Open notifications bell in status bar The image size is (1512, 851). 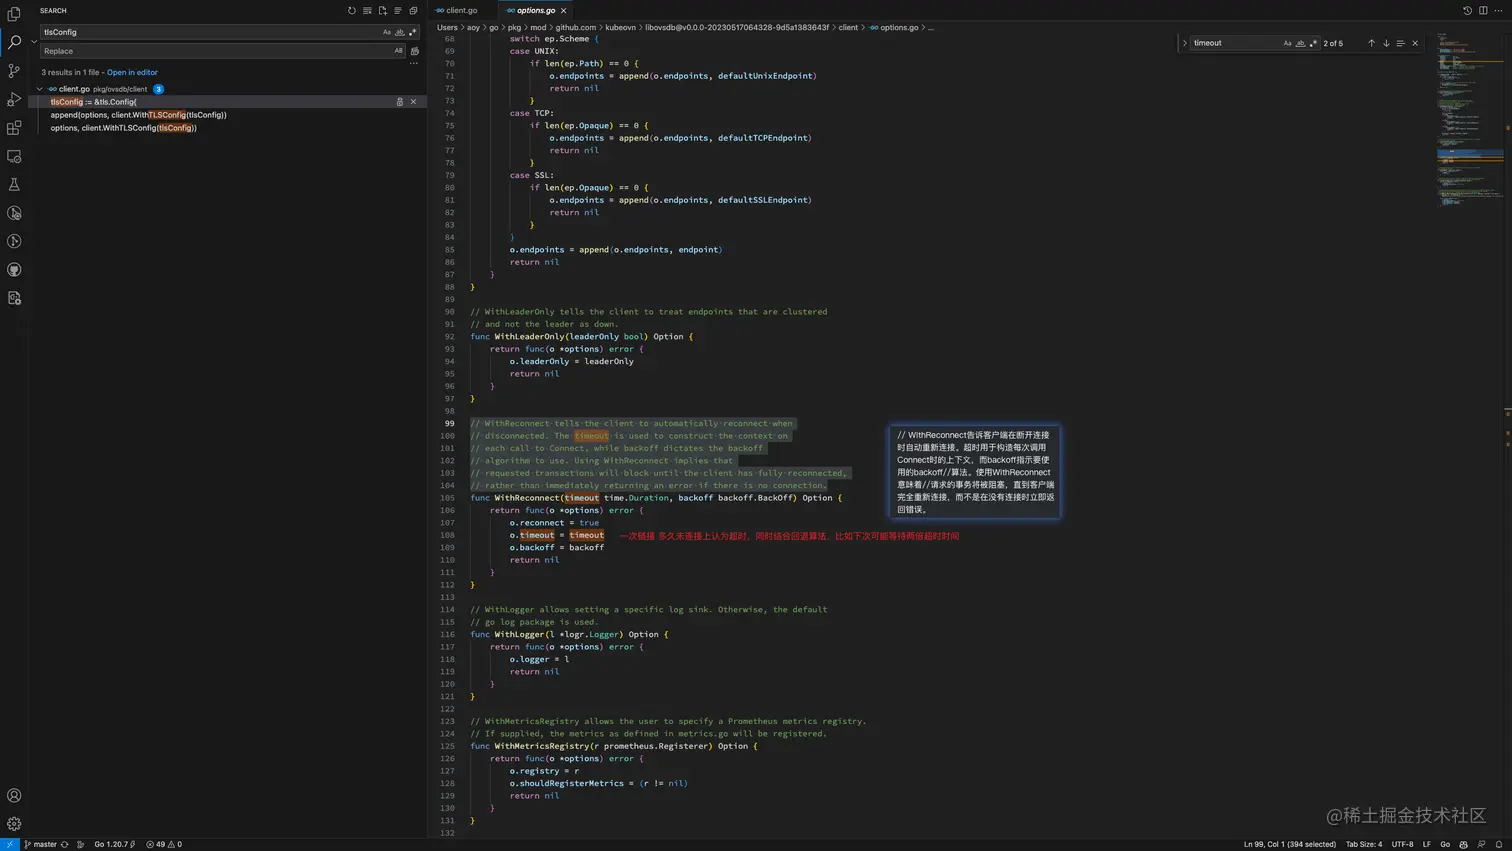pyautogui.click(x=1499, y=844)
